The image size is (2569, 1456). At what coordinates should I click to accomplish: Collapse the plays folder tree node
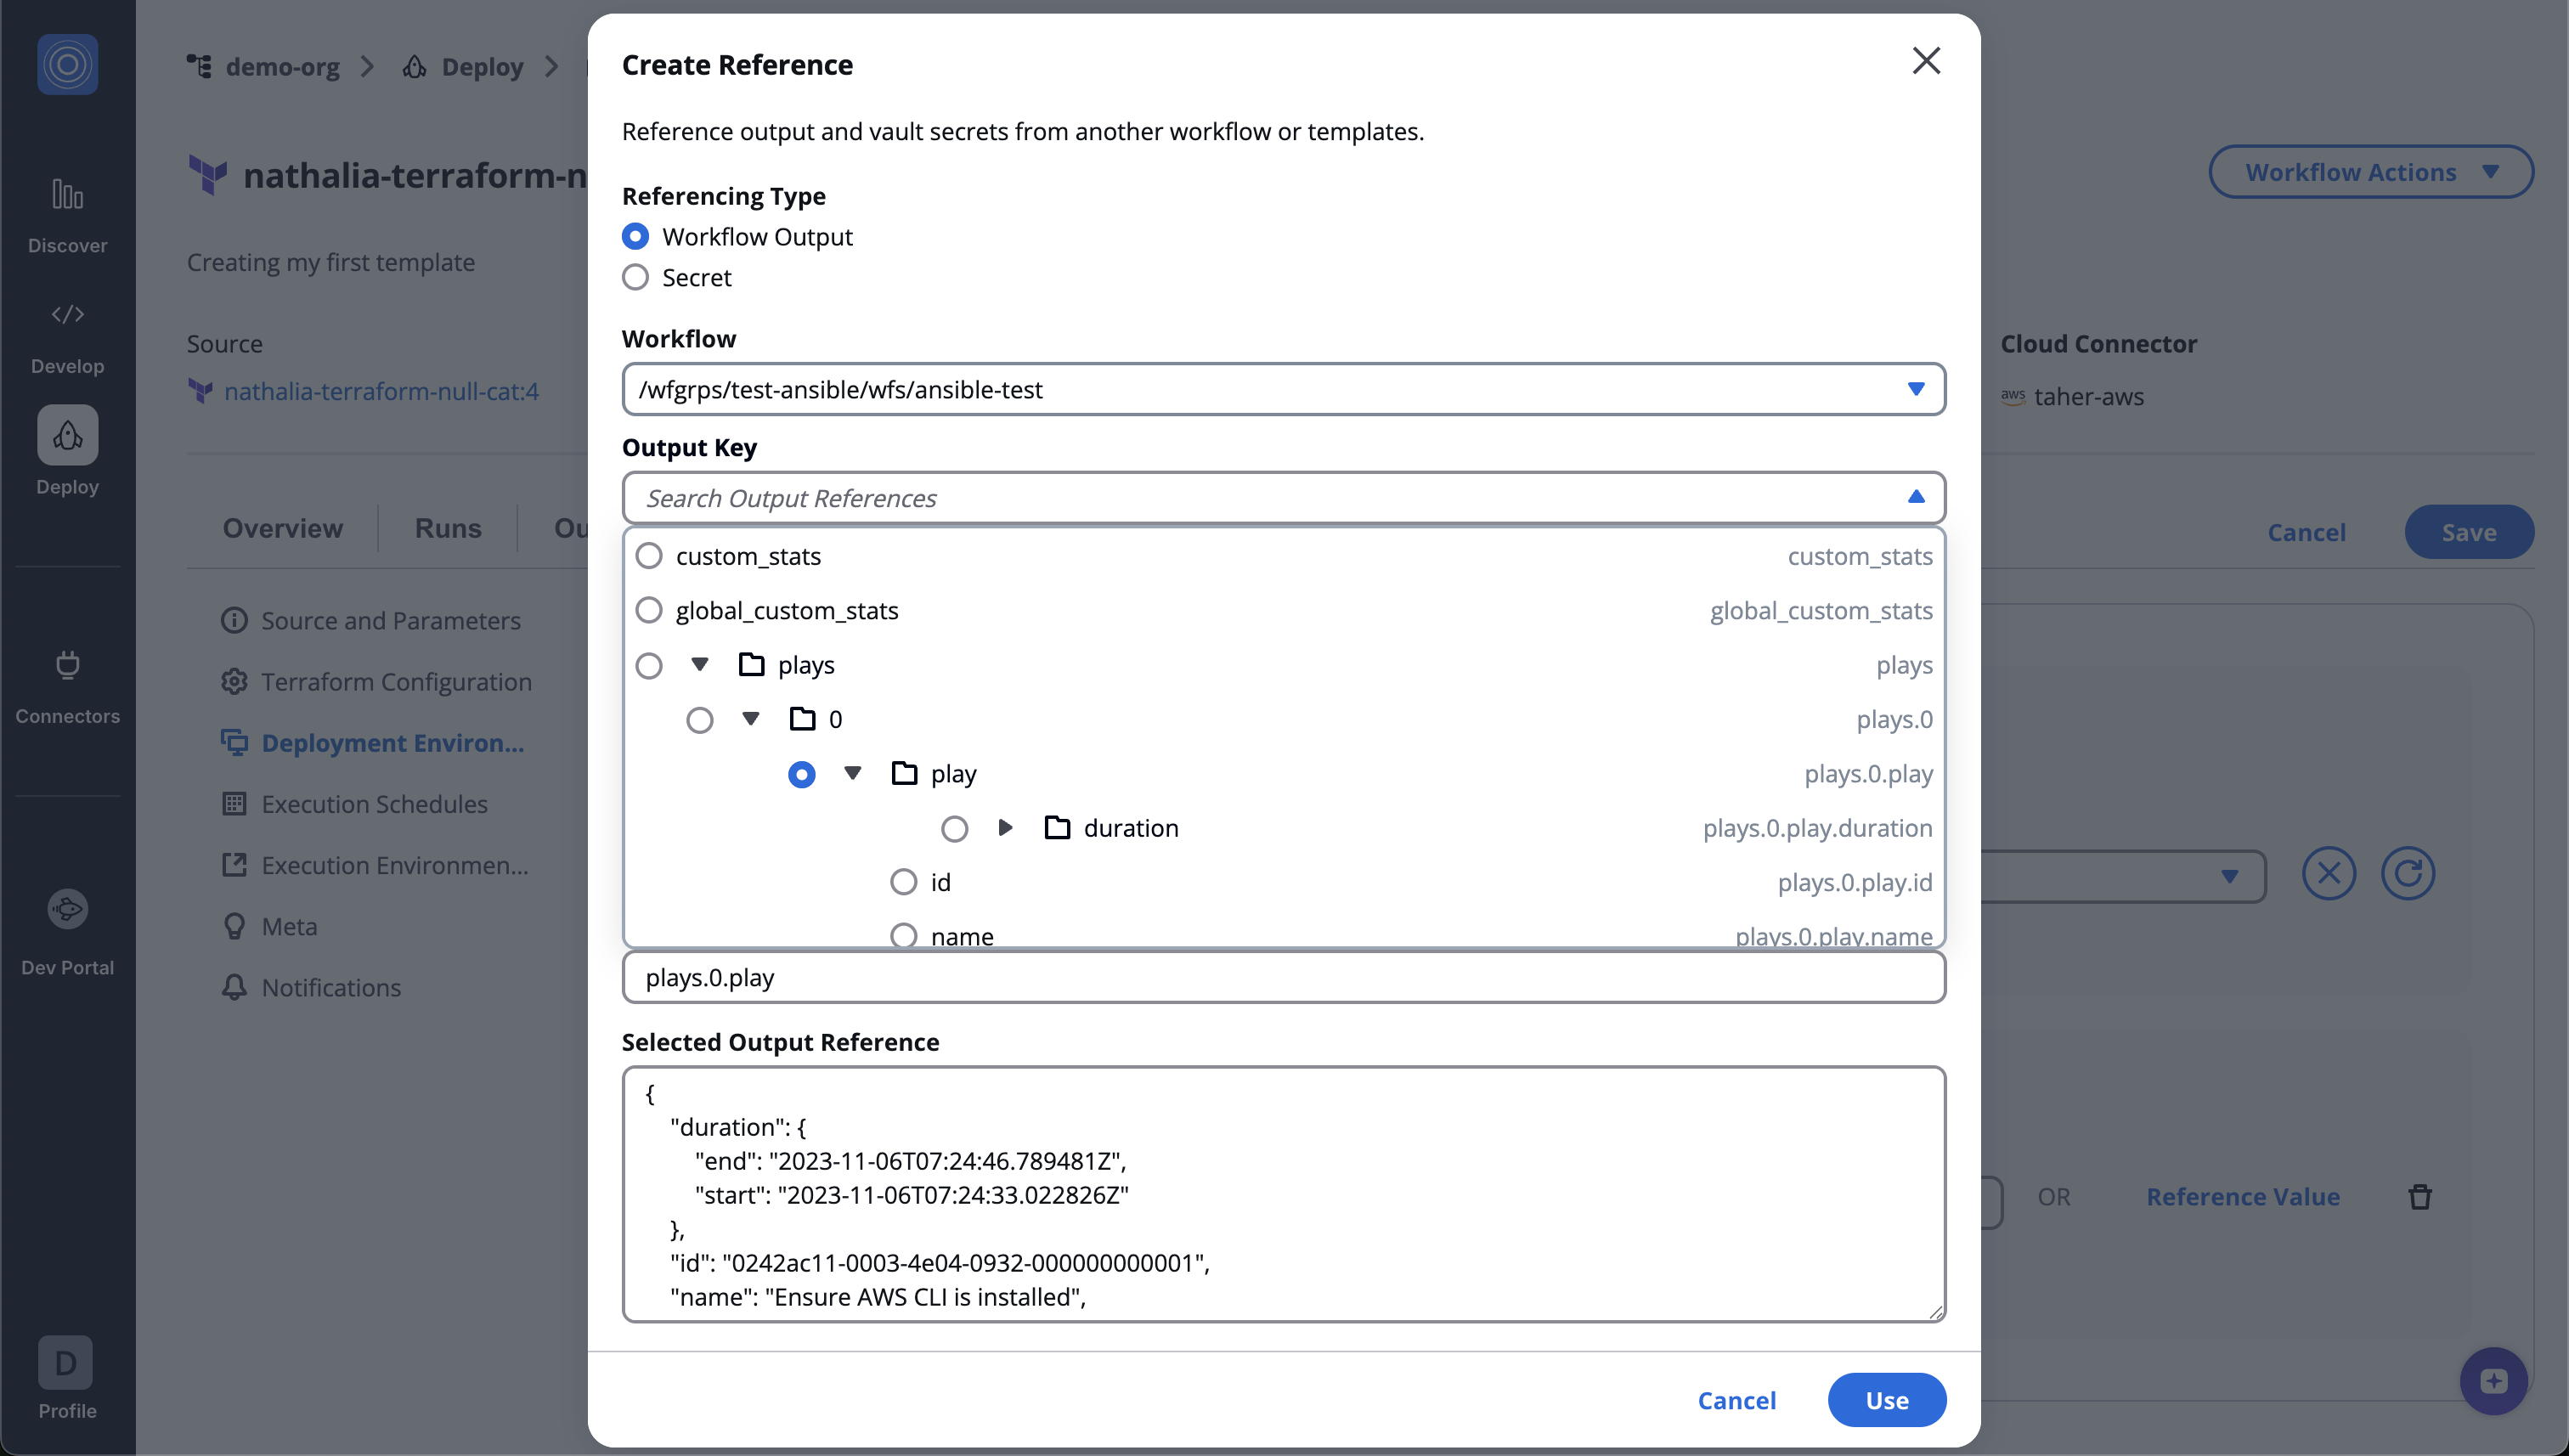point(700,664)
